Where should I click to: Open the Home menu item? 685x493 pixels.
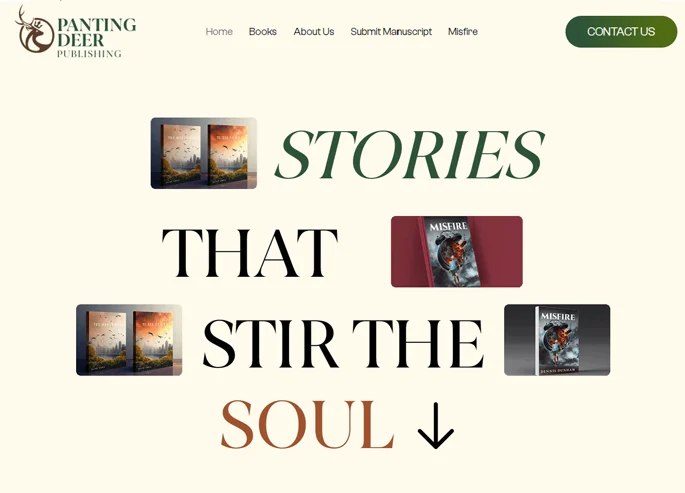click(x=219, y=31)
